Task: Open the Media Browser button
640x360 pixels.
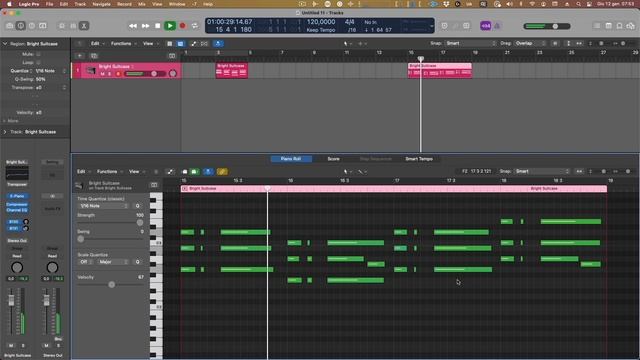Action: (630, 26)
